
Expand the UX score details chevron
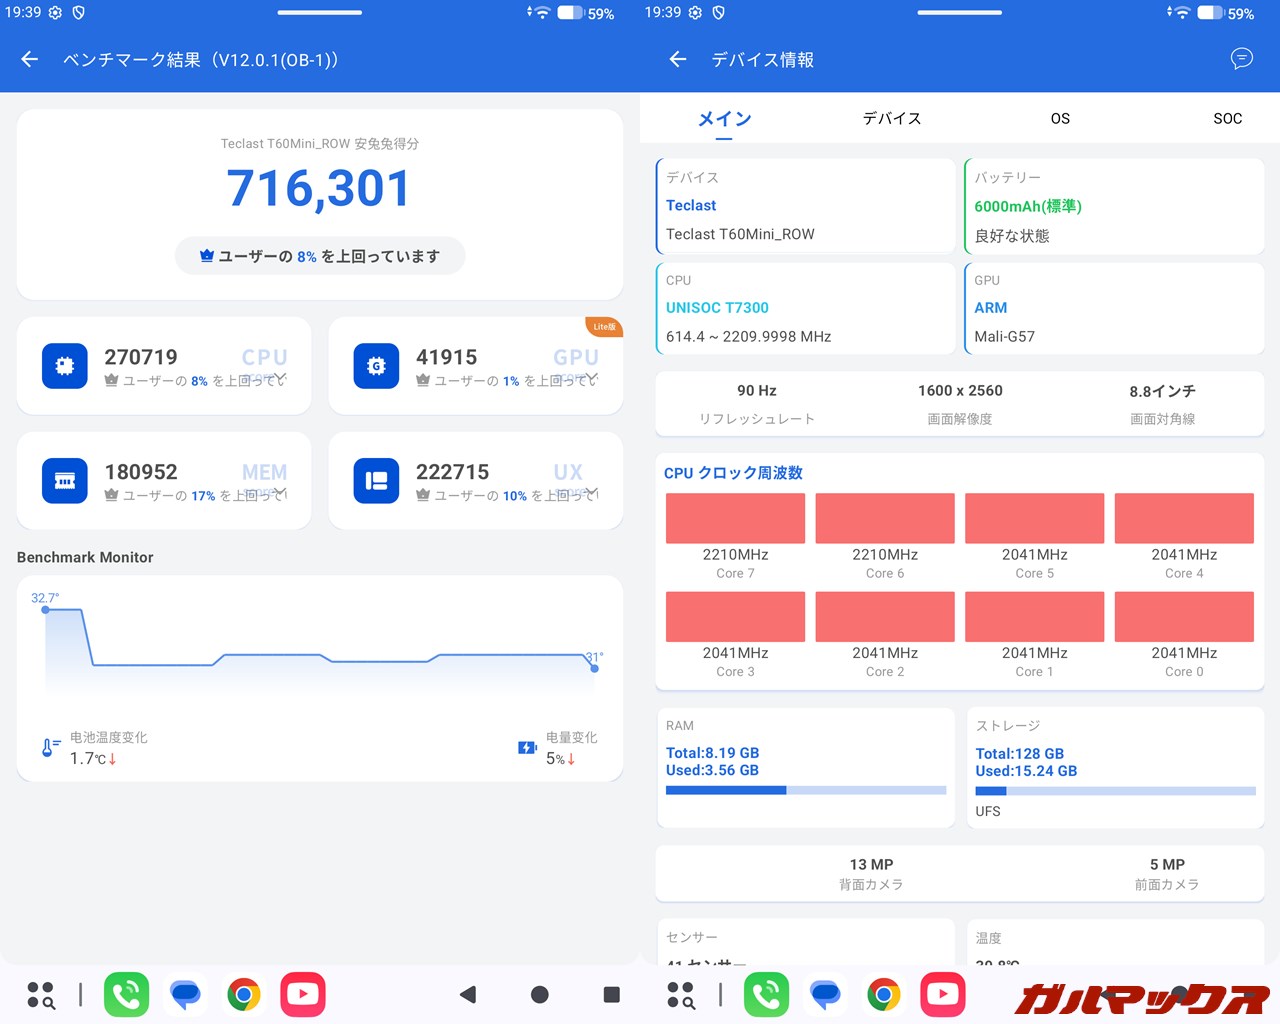click(x=592, y=492)
